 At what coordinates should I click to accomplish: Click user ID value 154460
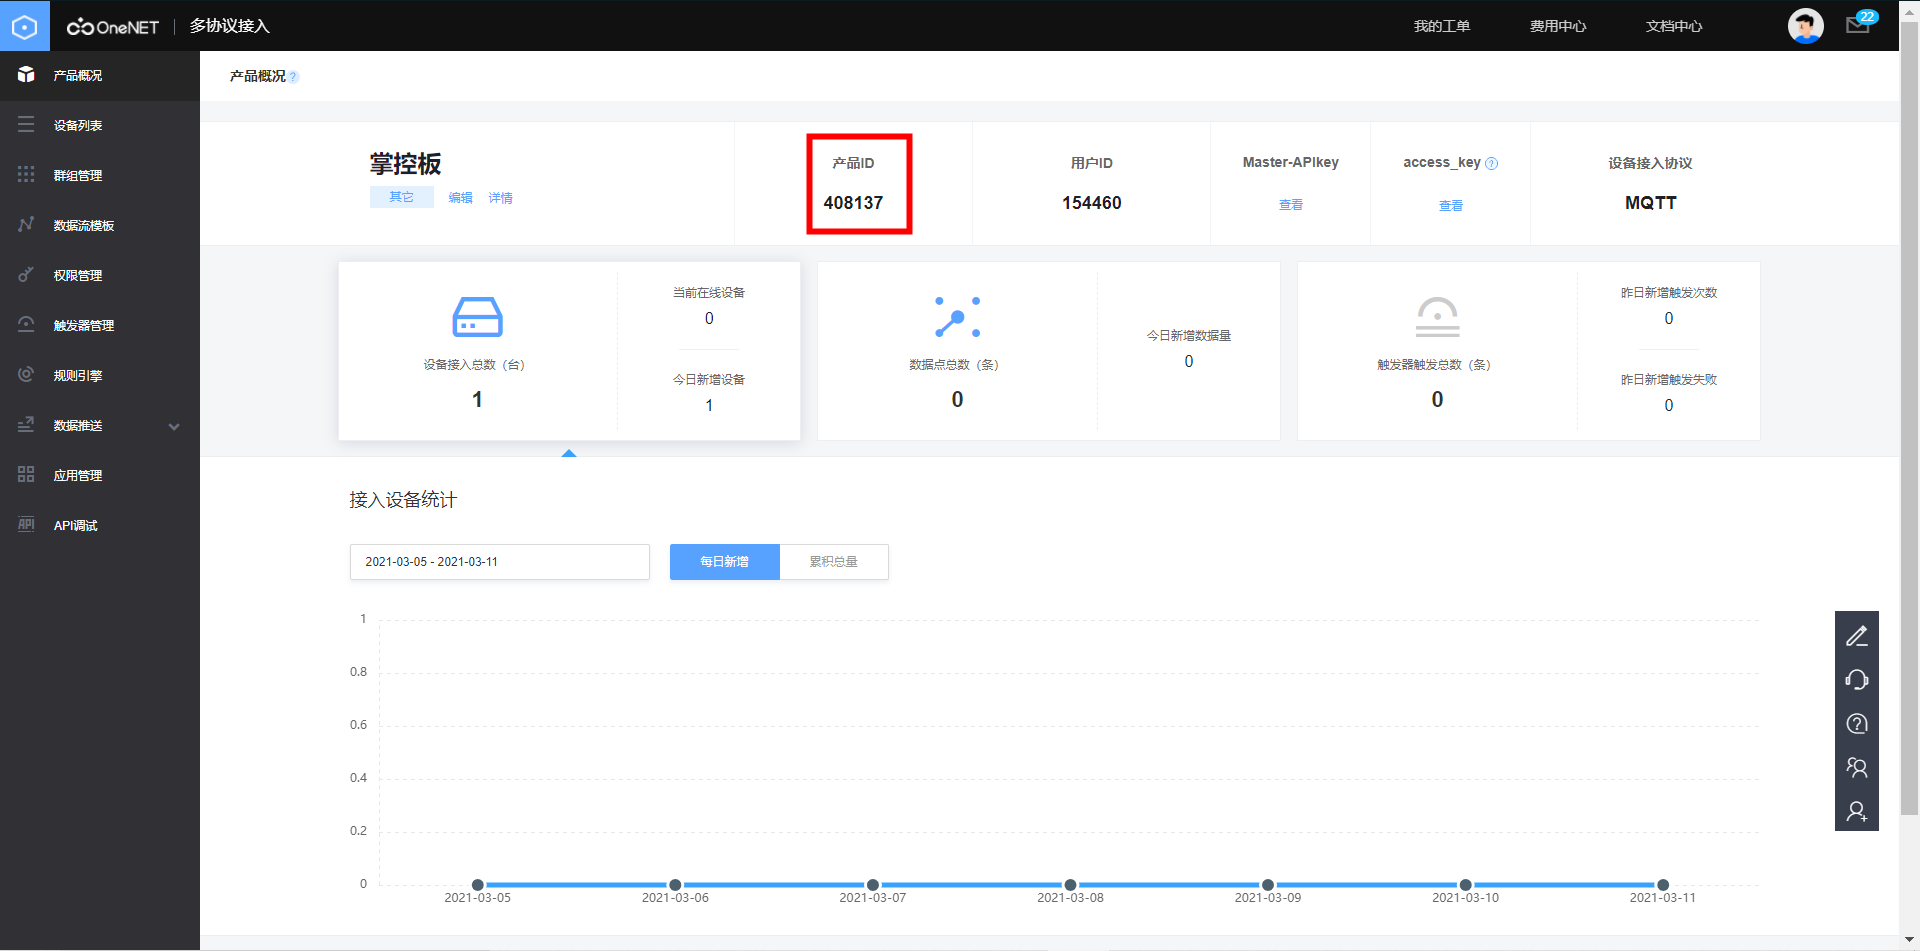click(x=1091, y=203)
